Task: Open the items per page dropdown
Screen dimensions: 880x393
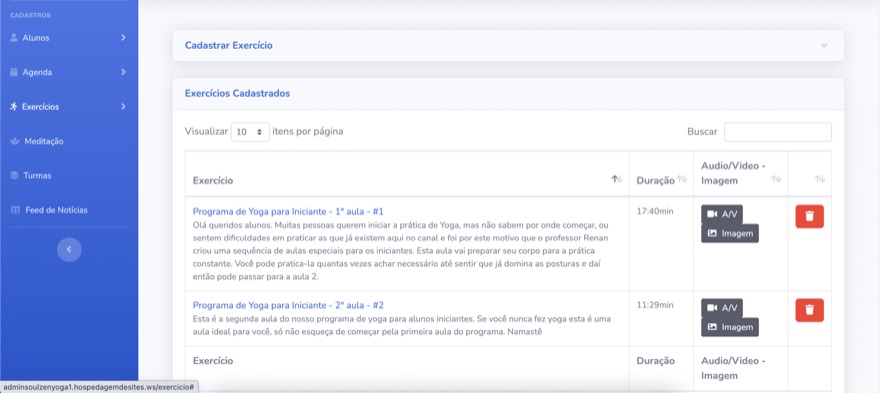Action: coord(250,132)
